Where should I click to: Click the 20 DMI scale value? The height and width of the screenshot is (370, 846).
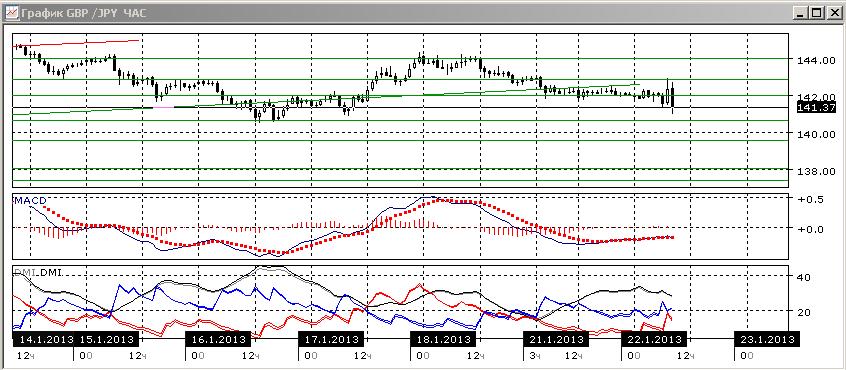tap(803, 312)
